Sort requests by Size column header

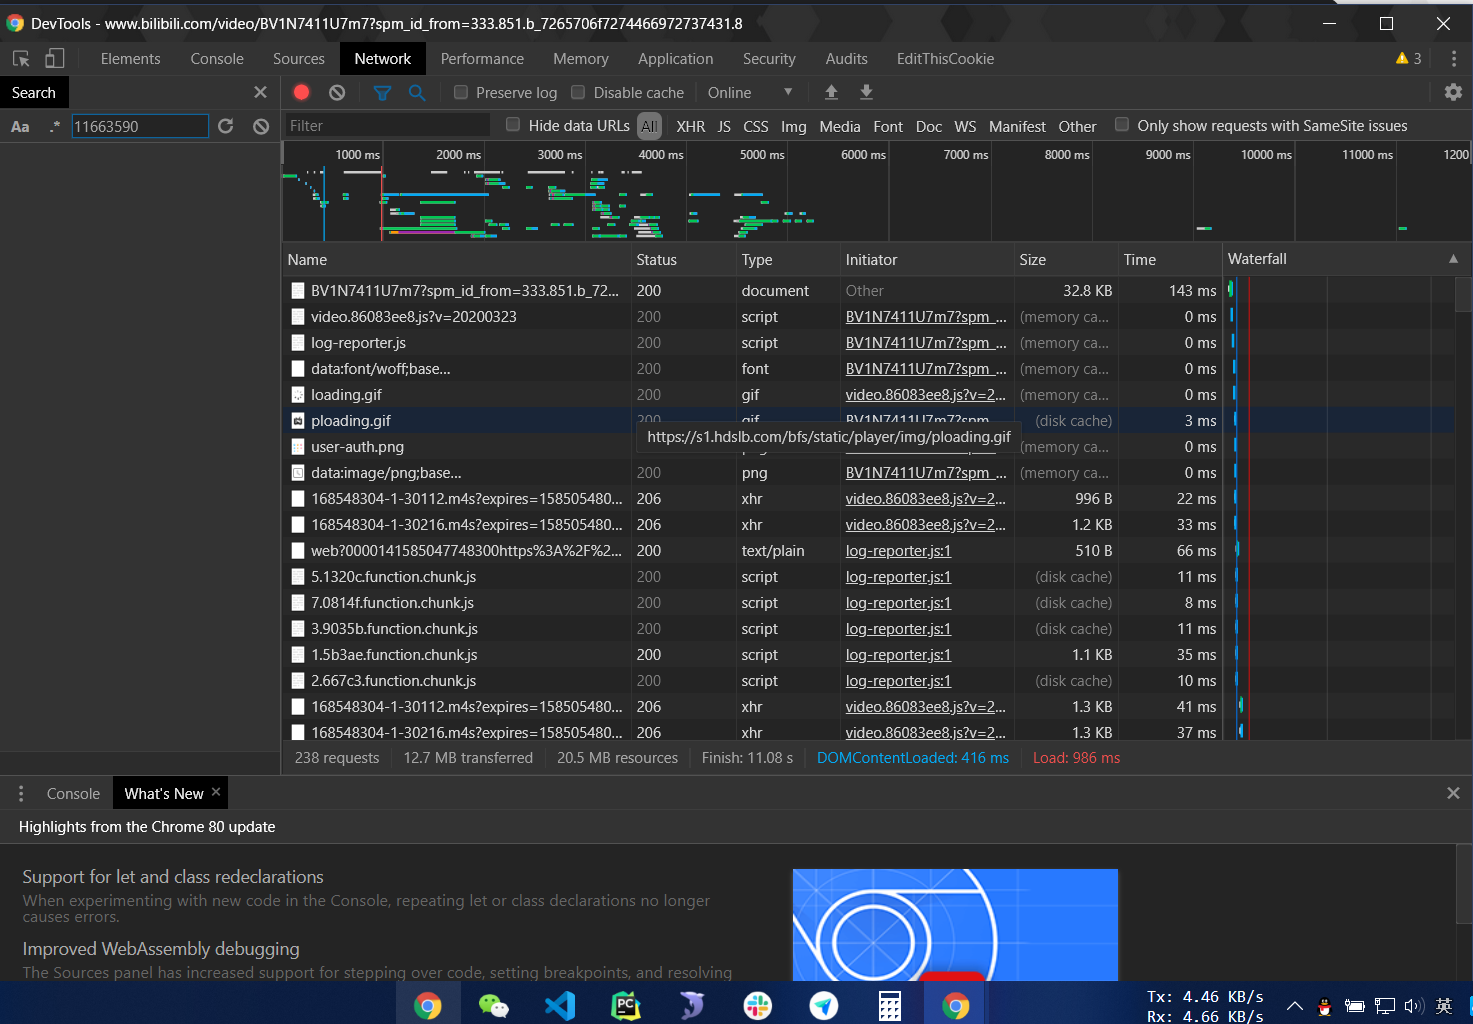[1066, 259]
